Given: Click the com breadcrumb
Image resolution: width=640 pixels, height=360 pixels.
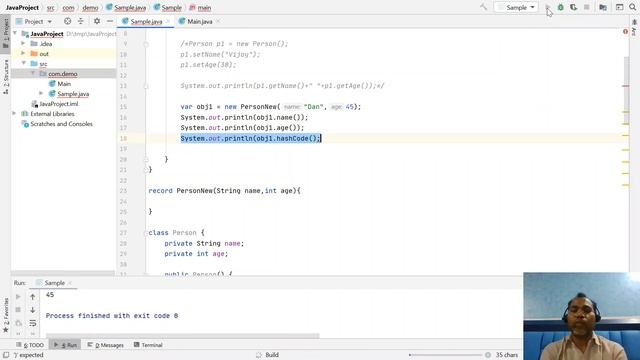Looking at the screenshot, I should click(68, 8).
